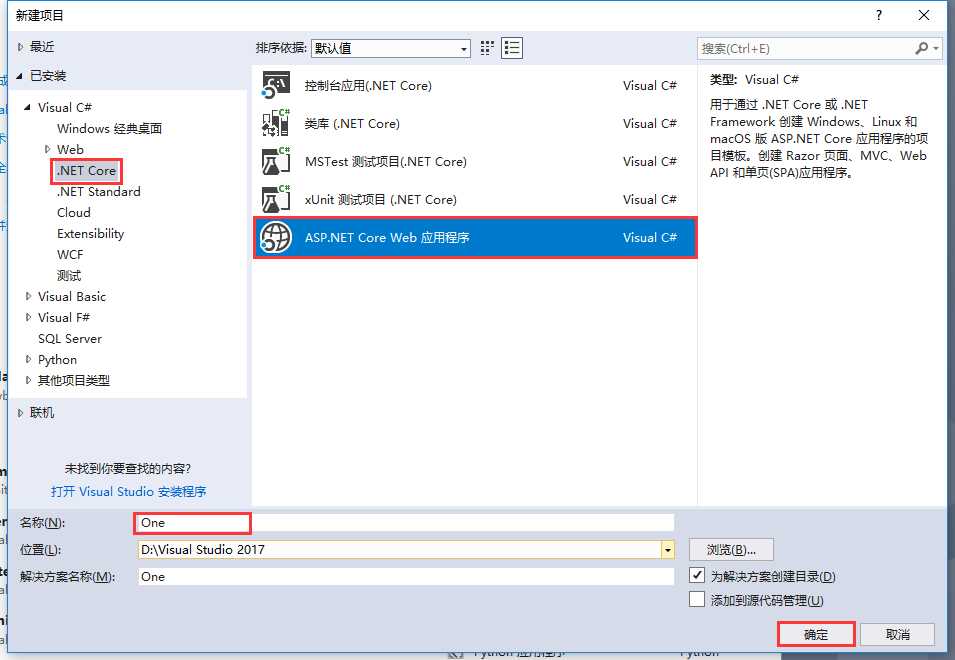Open the search options dropdown arrow
955x660 pixels.
pyautogui.click(x=936, y=48)
